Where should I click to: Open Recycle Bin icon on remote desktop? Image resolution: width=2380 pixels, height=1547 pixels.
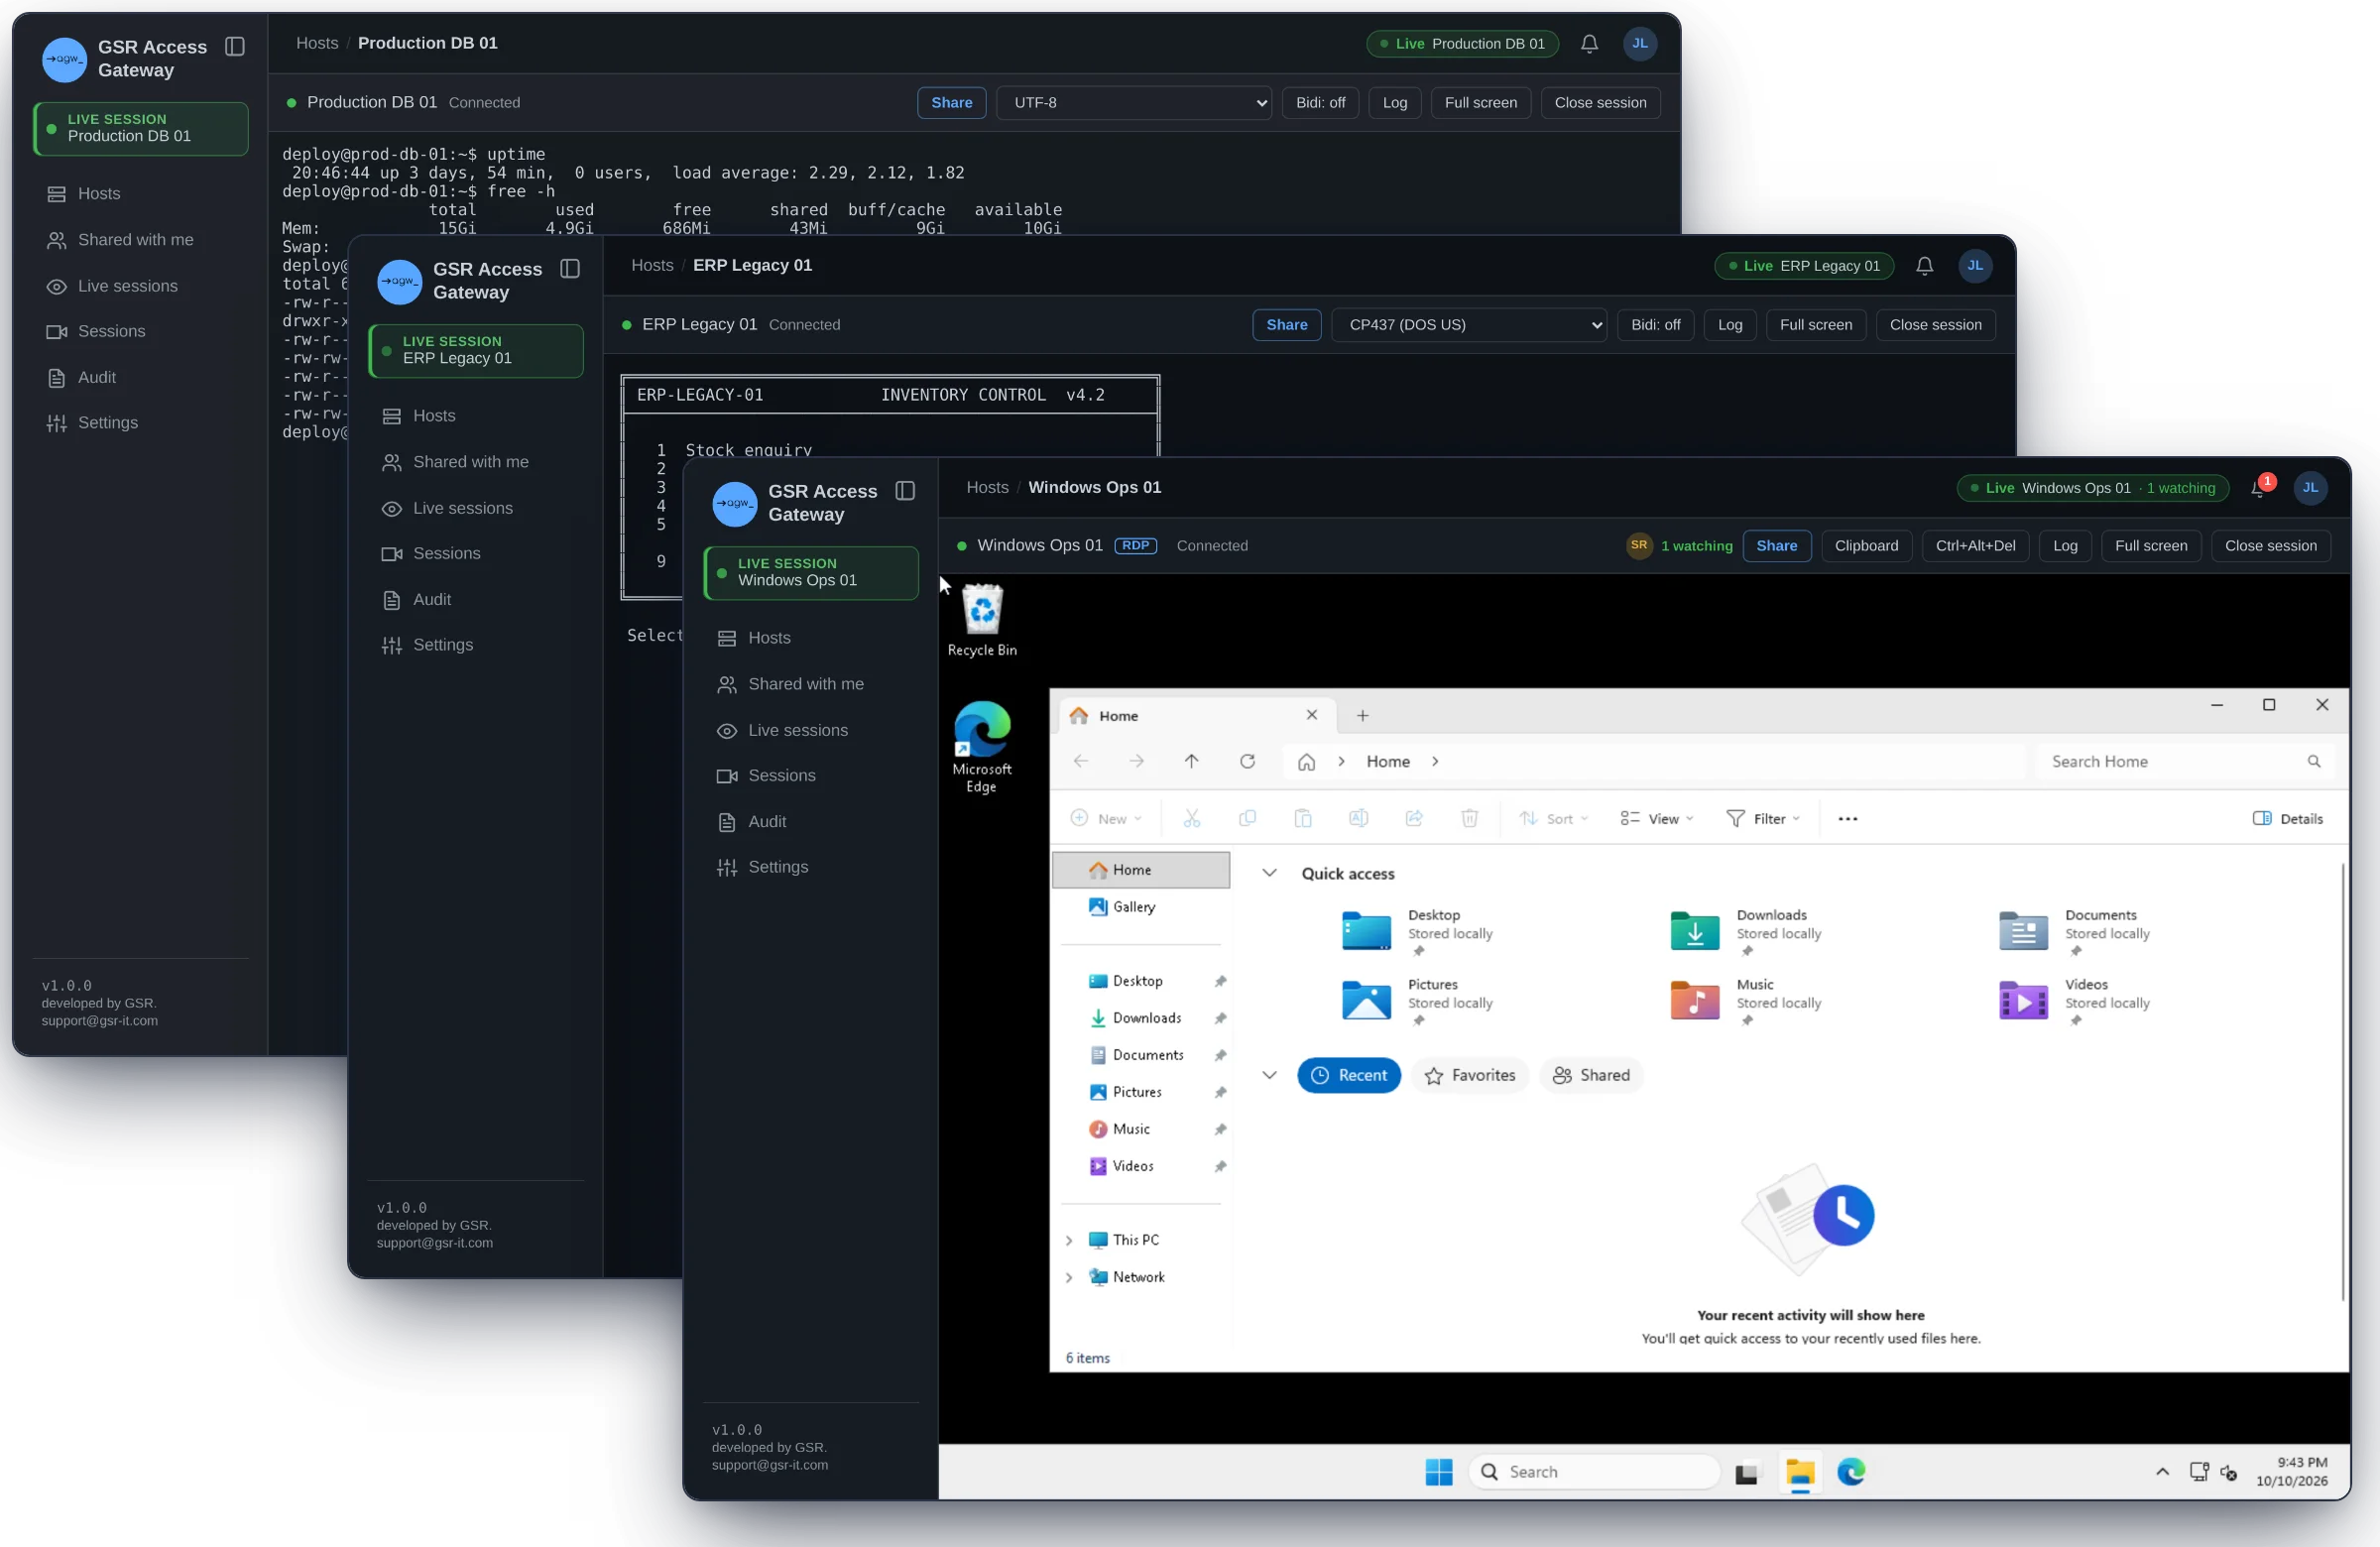pos(982,620)
